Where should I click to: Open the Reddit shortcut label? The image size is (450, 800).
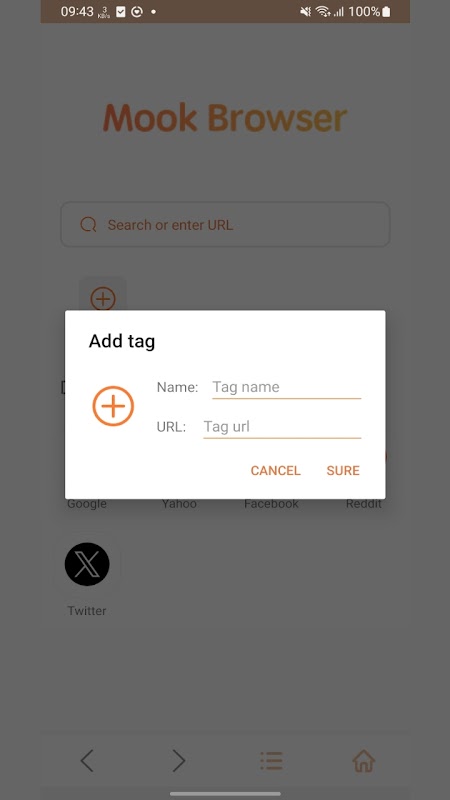click(363, 504)
